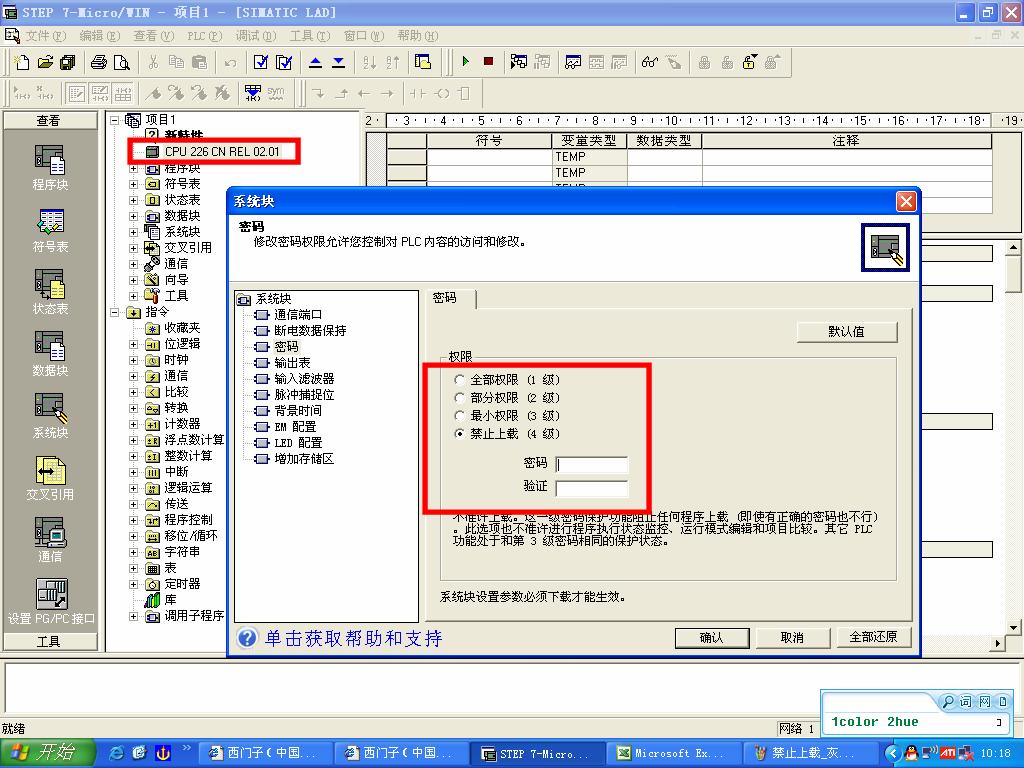The width and height of the screenshot is (1024, 768).
Task: Select 脉冲捕捉位 in the system block tree
Action: (x=304, y=394)
